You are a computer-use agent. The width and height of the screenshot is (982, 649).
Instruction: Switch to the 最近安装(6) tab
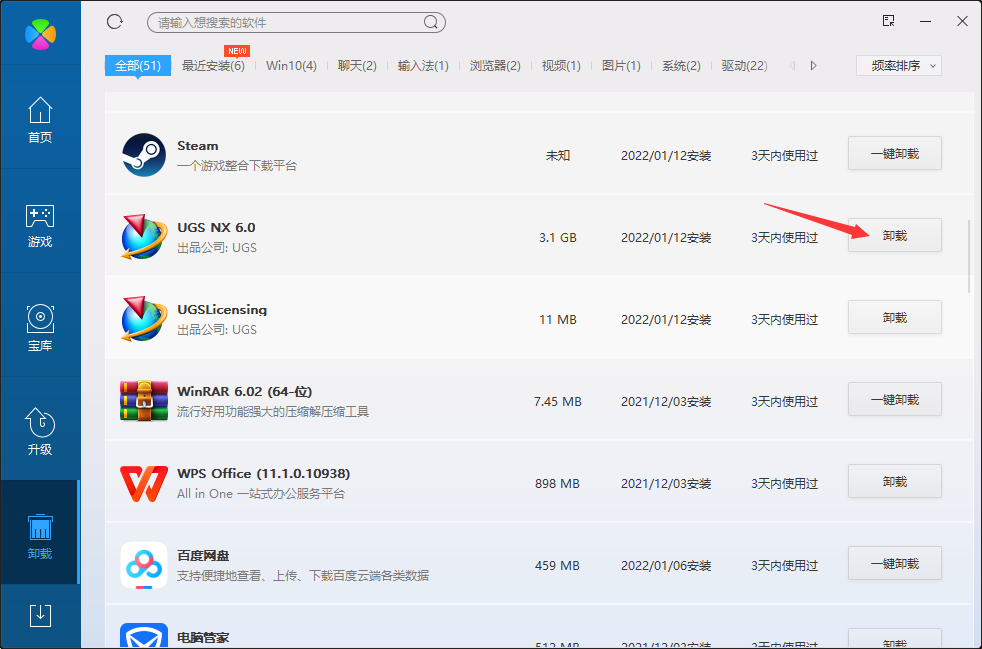[x=213, y=66]
